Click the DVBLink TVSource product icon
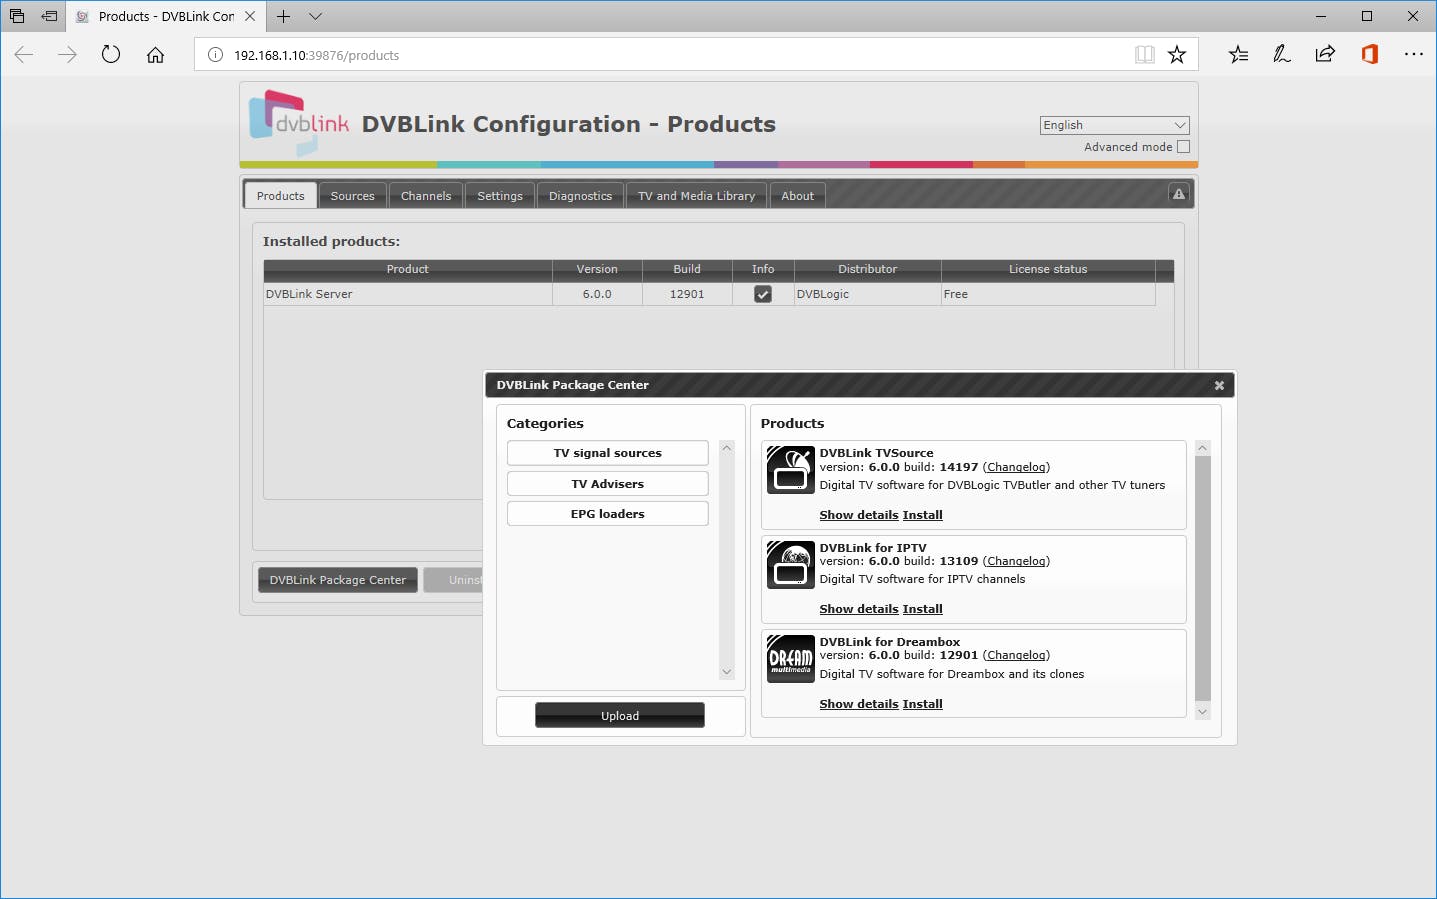Screen dimensions: 1437x899 point(791,470)
